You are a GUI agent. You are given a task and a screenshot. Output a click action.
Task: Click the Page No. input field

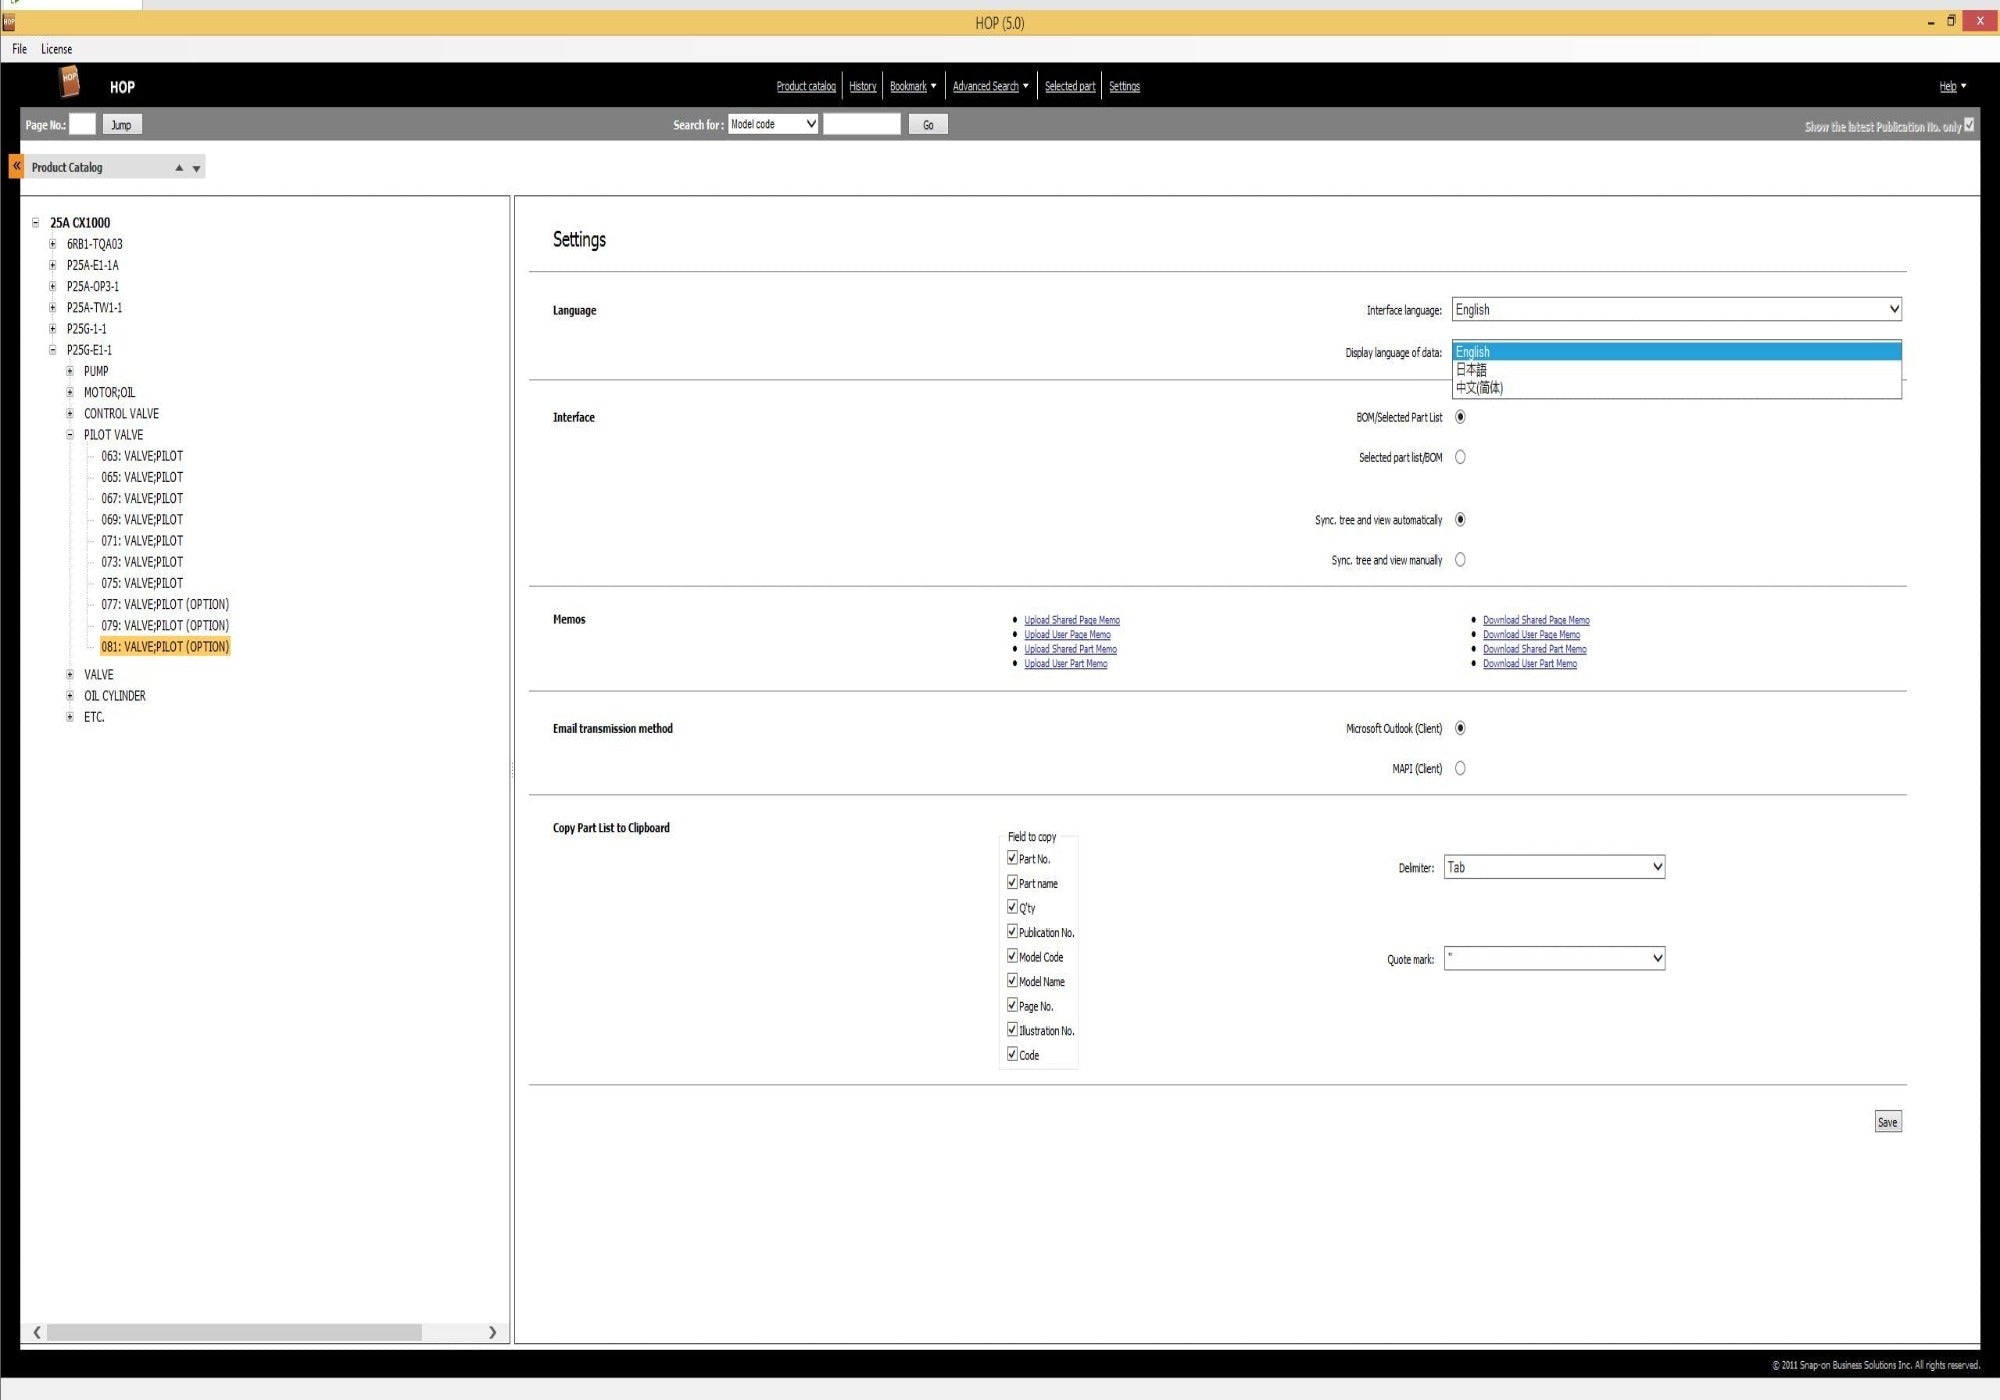point(82,124)
